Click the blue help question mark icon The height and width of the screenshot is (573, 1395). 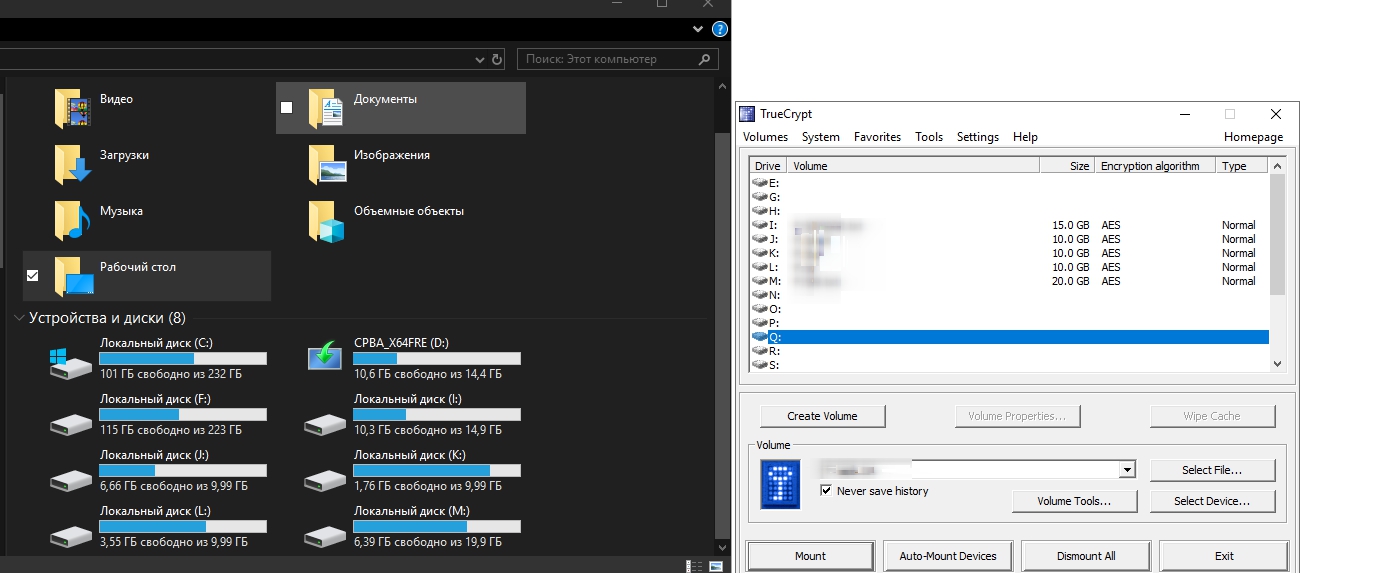719,30
